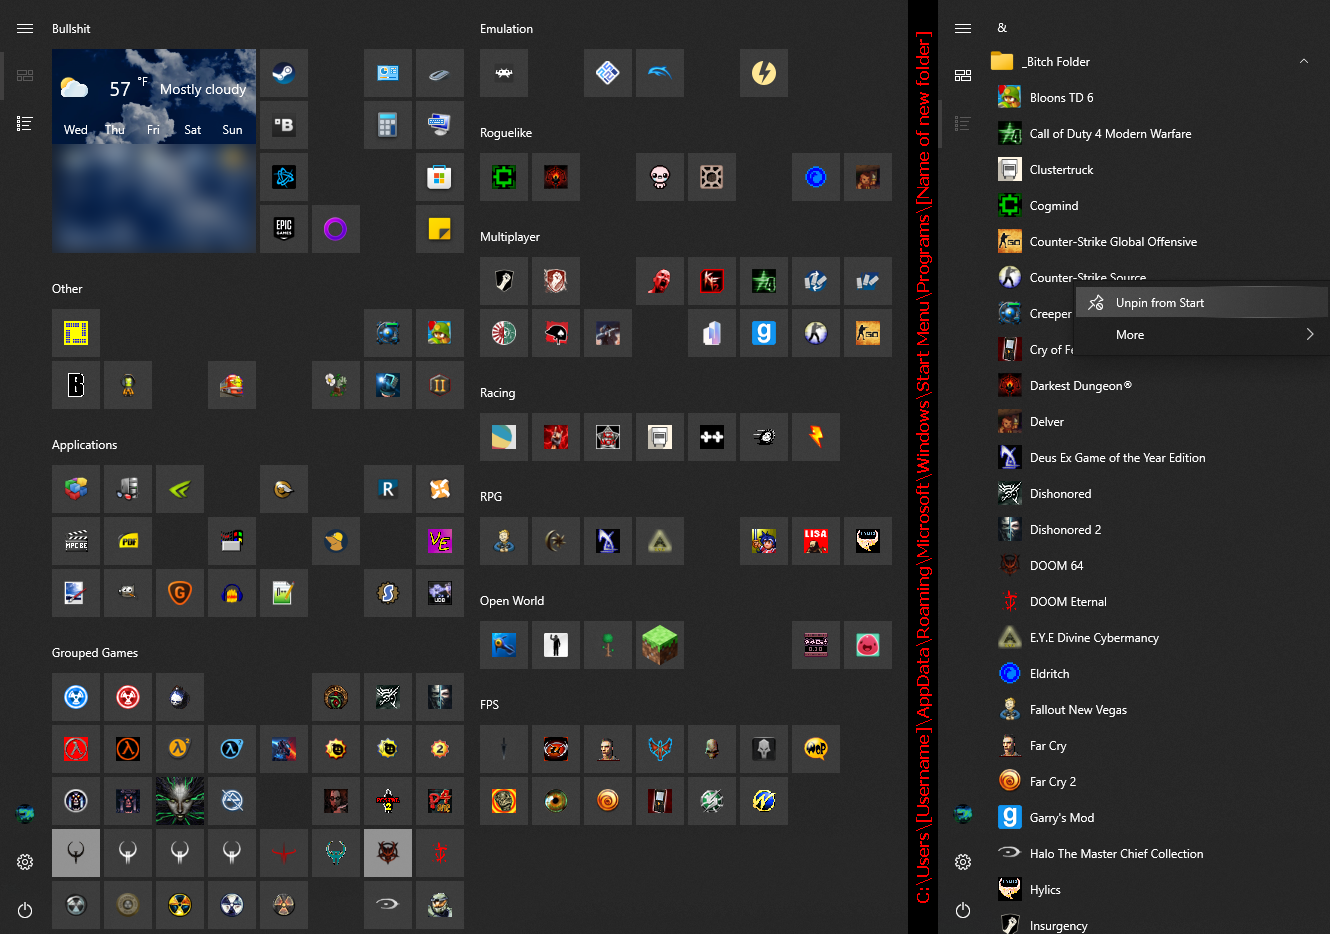Launch the NVIDIA tile under Applications

pyautogui.click(x=180, y=489)
